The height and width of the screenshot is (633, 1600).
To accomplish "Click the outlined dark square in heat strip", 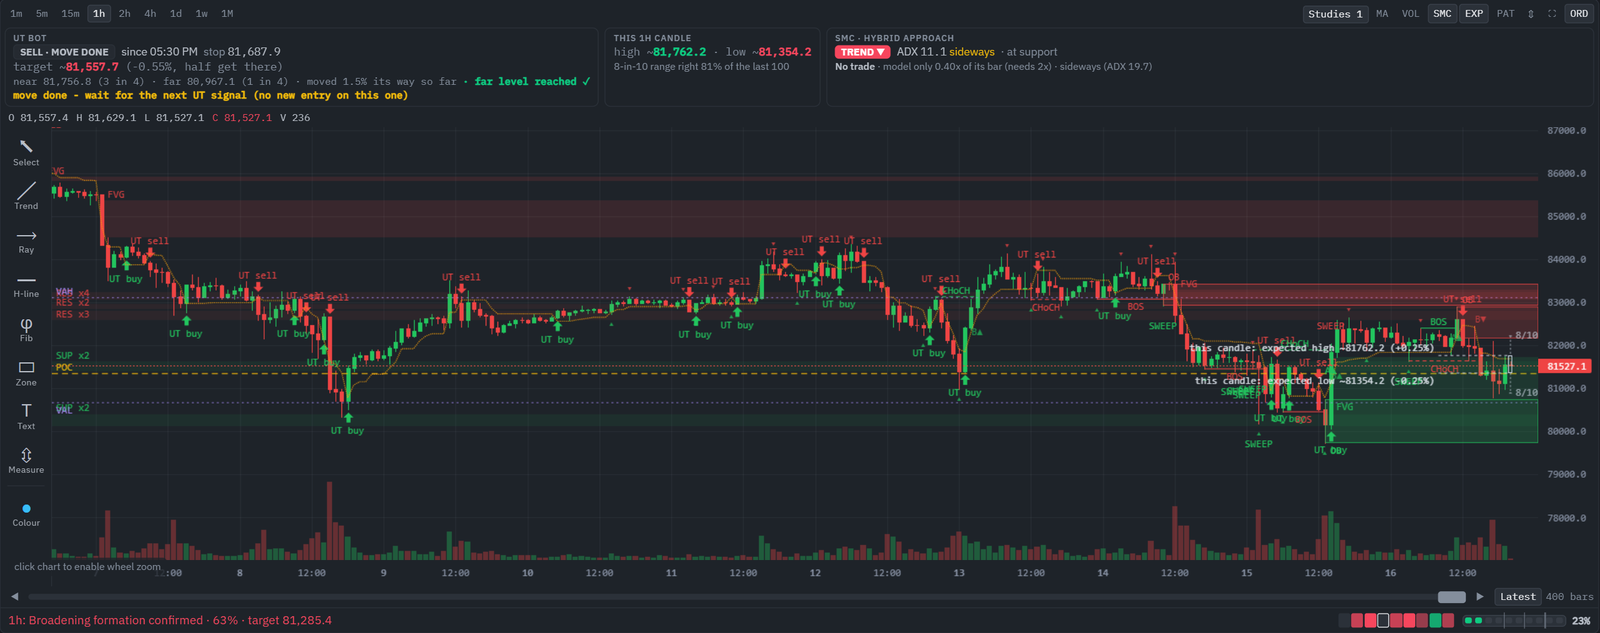I will (1383, 621).
